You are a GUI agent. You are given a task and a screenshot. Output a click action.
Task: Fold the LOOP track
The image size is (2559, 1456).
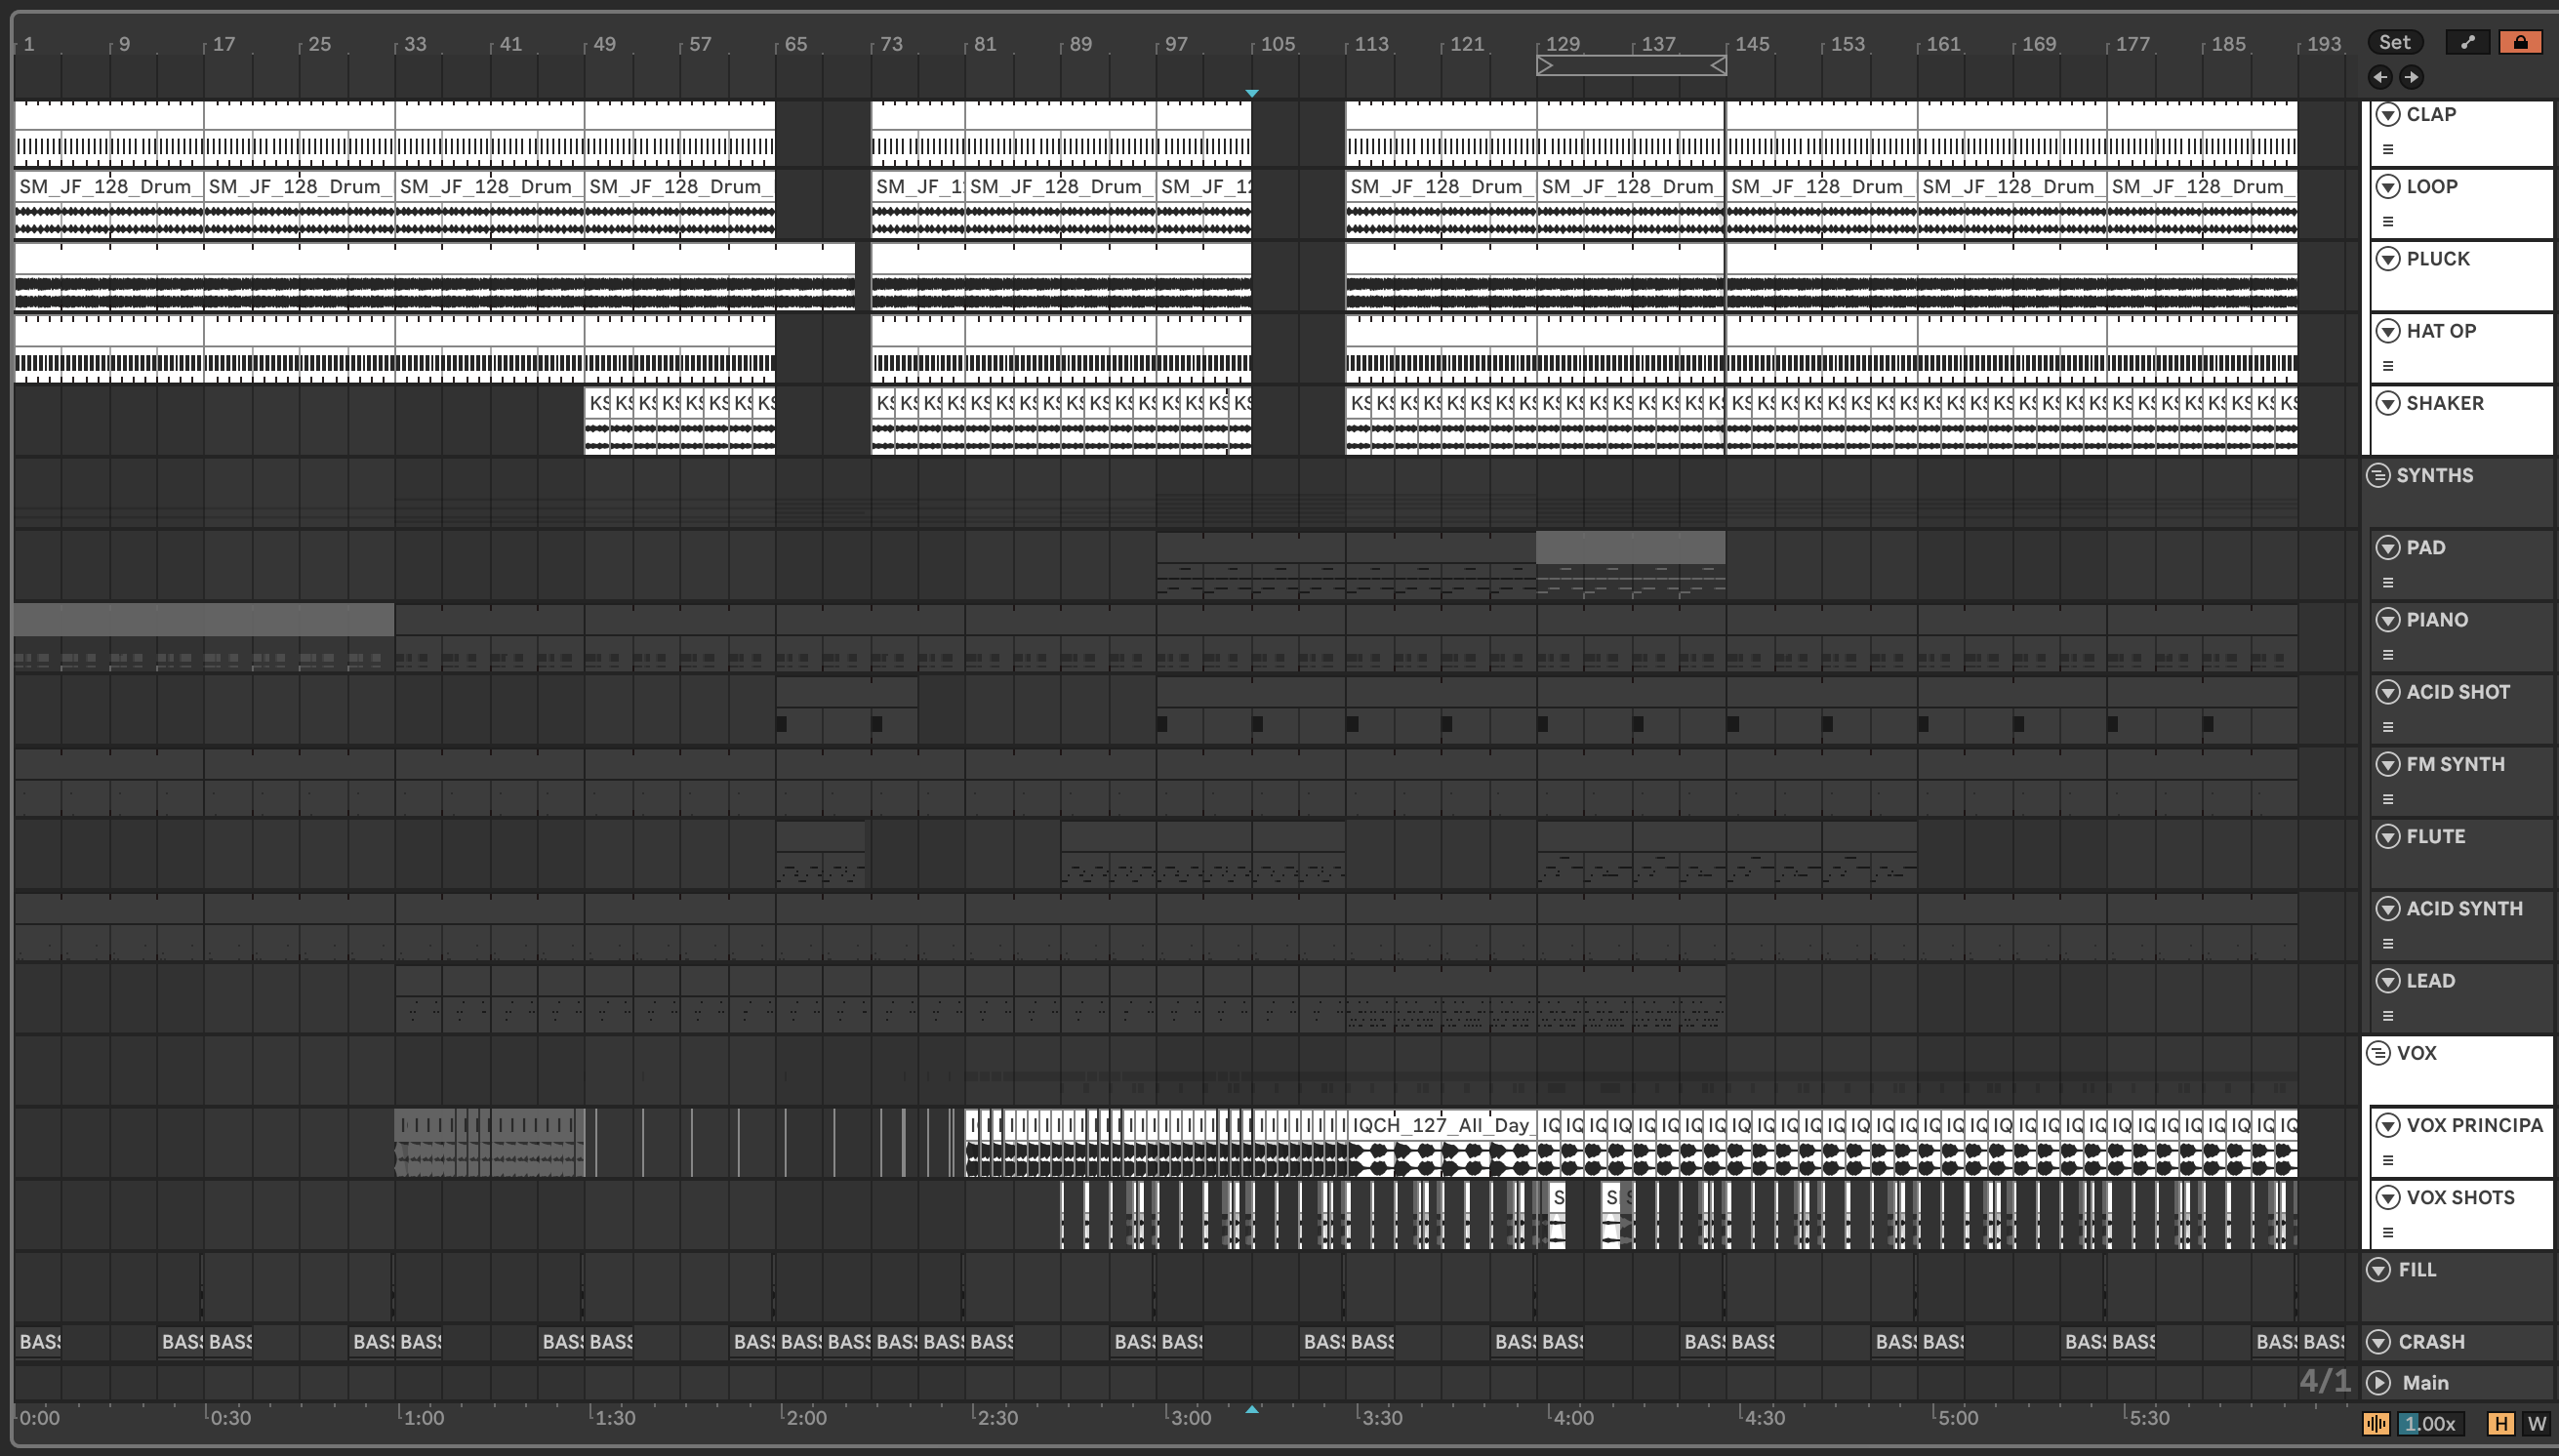(2388, 186)
